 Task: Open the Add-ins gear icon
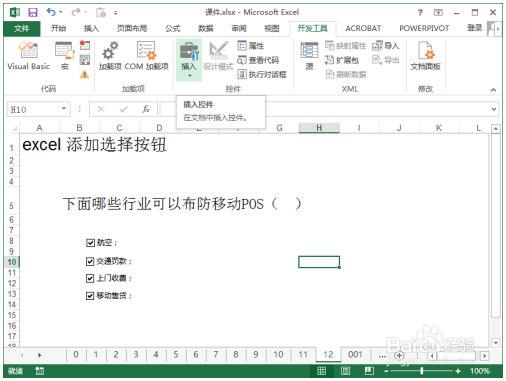[x=110, y=56]
